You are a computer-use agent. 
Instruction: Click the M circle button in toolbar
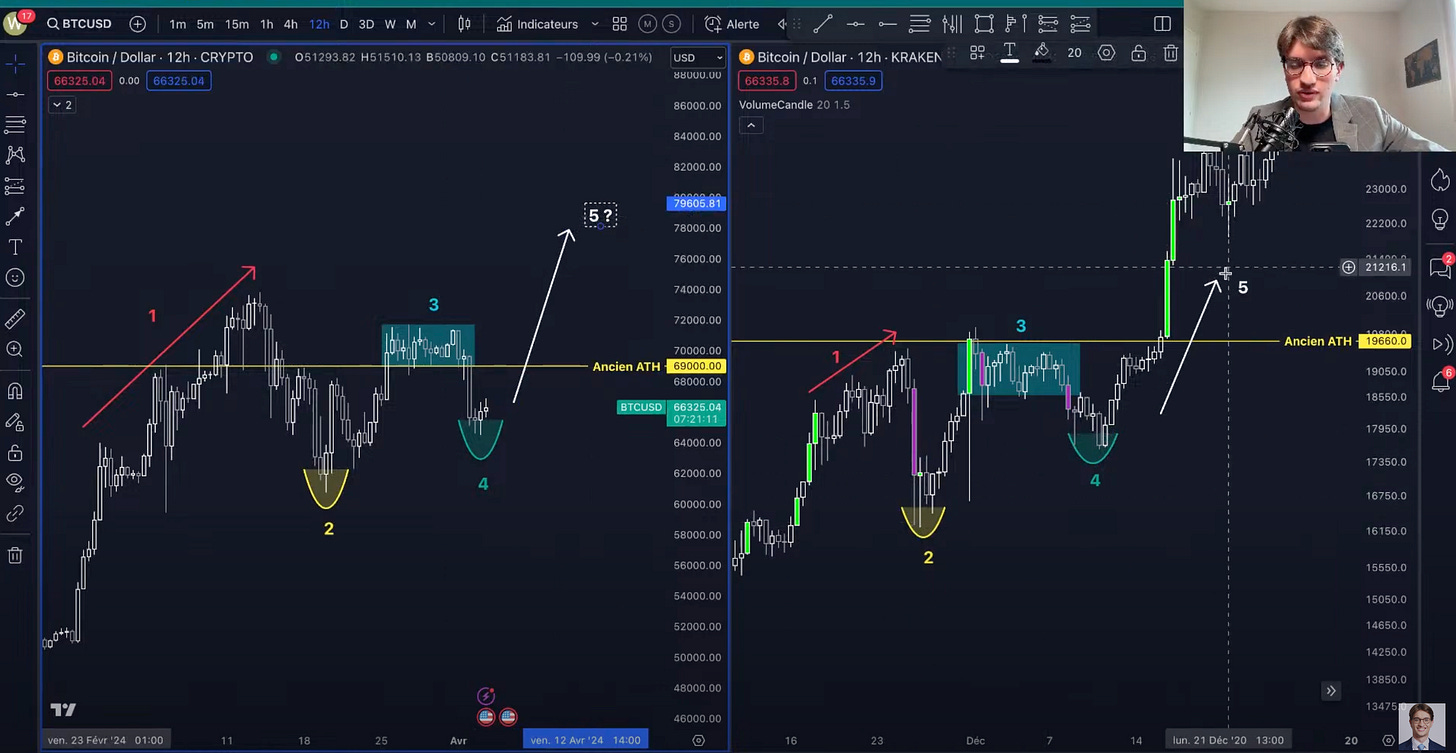pyautogui.click(x=647, y=24)
